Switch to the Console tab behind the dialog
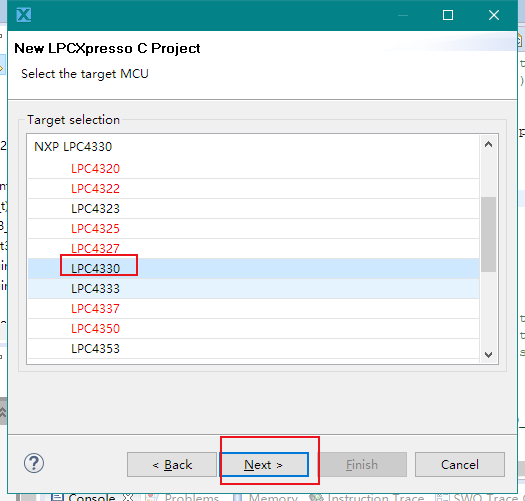525x501 pixels. [92, 497]
